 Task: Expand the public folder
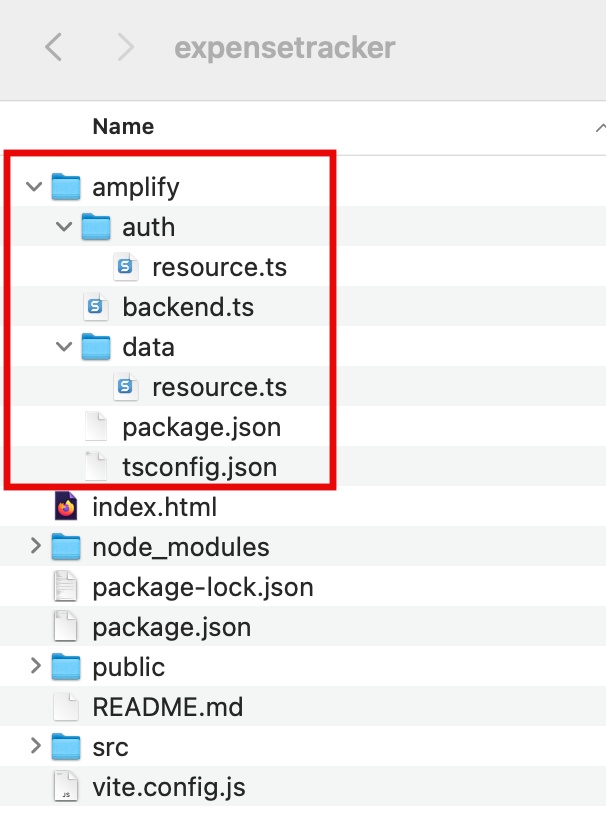click(35, 666)
